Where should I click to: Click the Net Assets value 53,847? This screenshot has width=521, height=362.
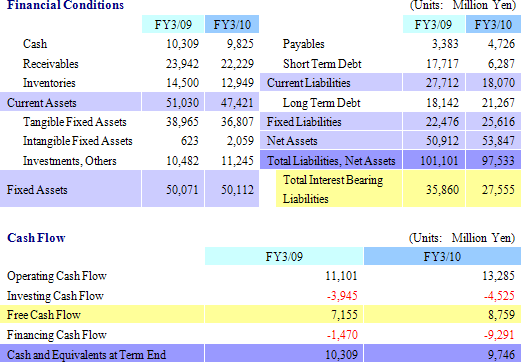coord(498,140)
